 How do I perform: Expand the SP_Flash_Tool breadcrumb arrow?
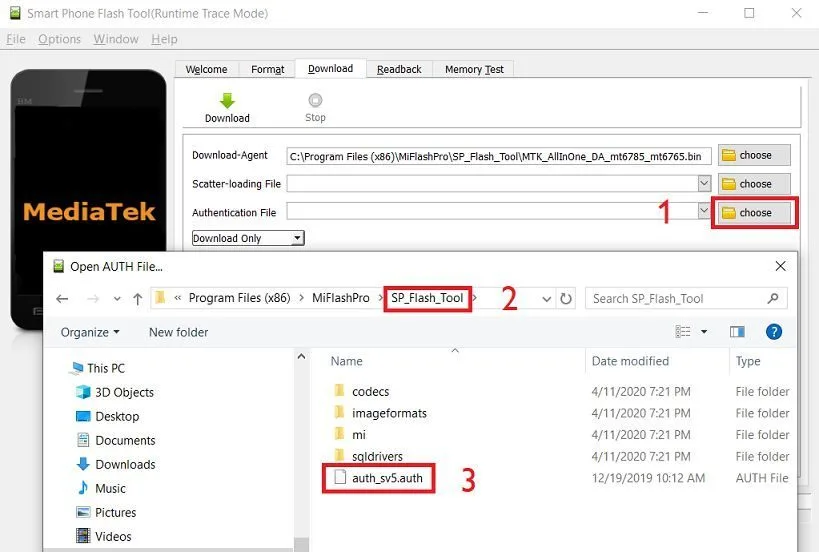(x=475, y=298)
